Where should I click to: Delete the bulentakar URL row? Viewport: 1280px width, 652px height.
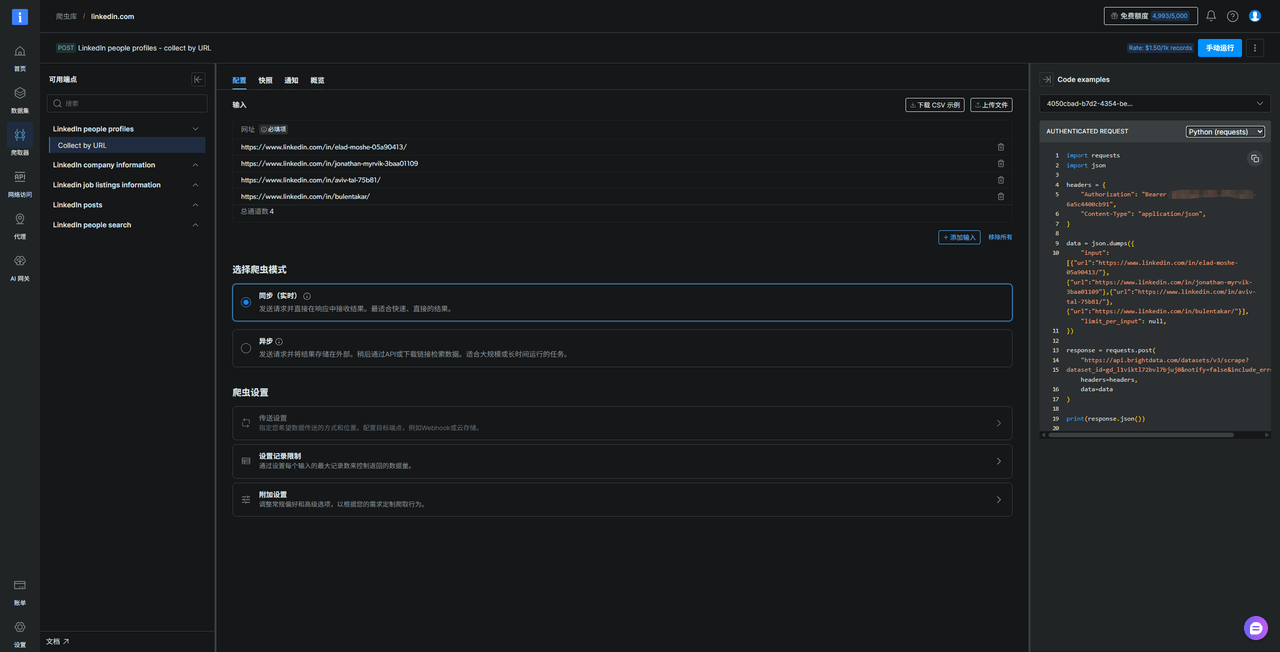pos(1001,196)
